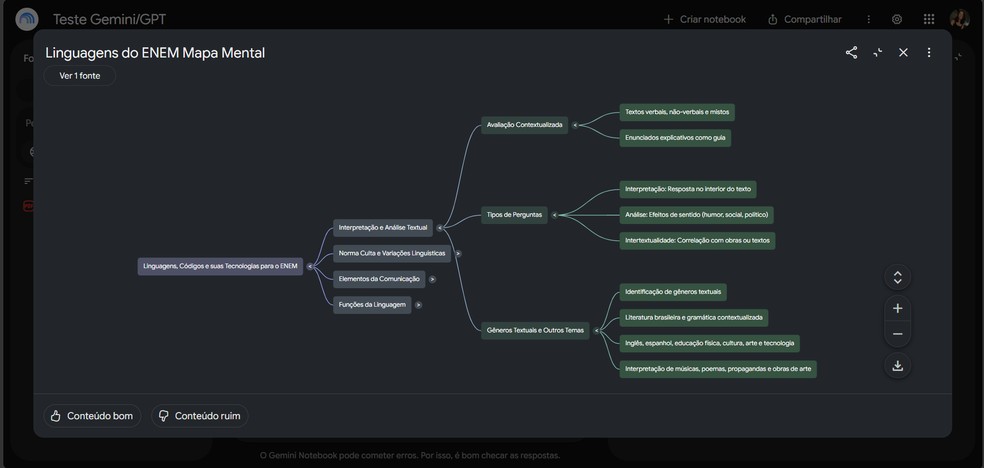Select node Norma Culta e Variações Linguísticas
The height and width of the screenshot is (468, 984).
tap(392, 253)
